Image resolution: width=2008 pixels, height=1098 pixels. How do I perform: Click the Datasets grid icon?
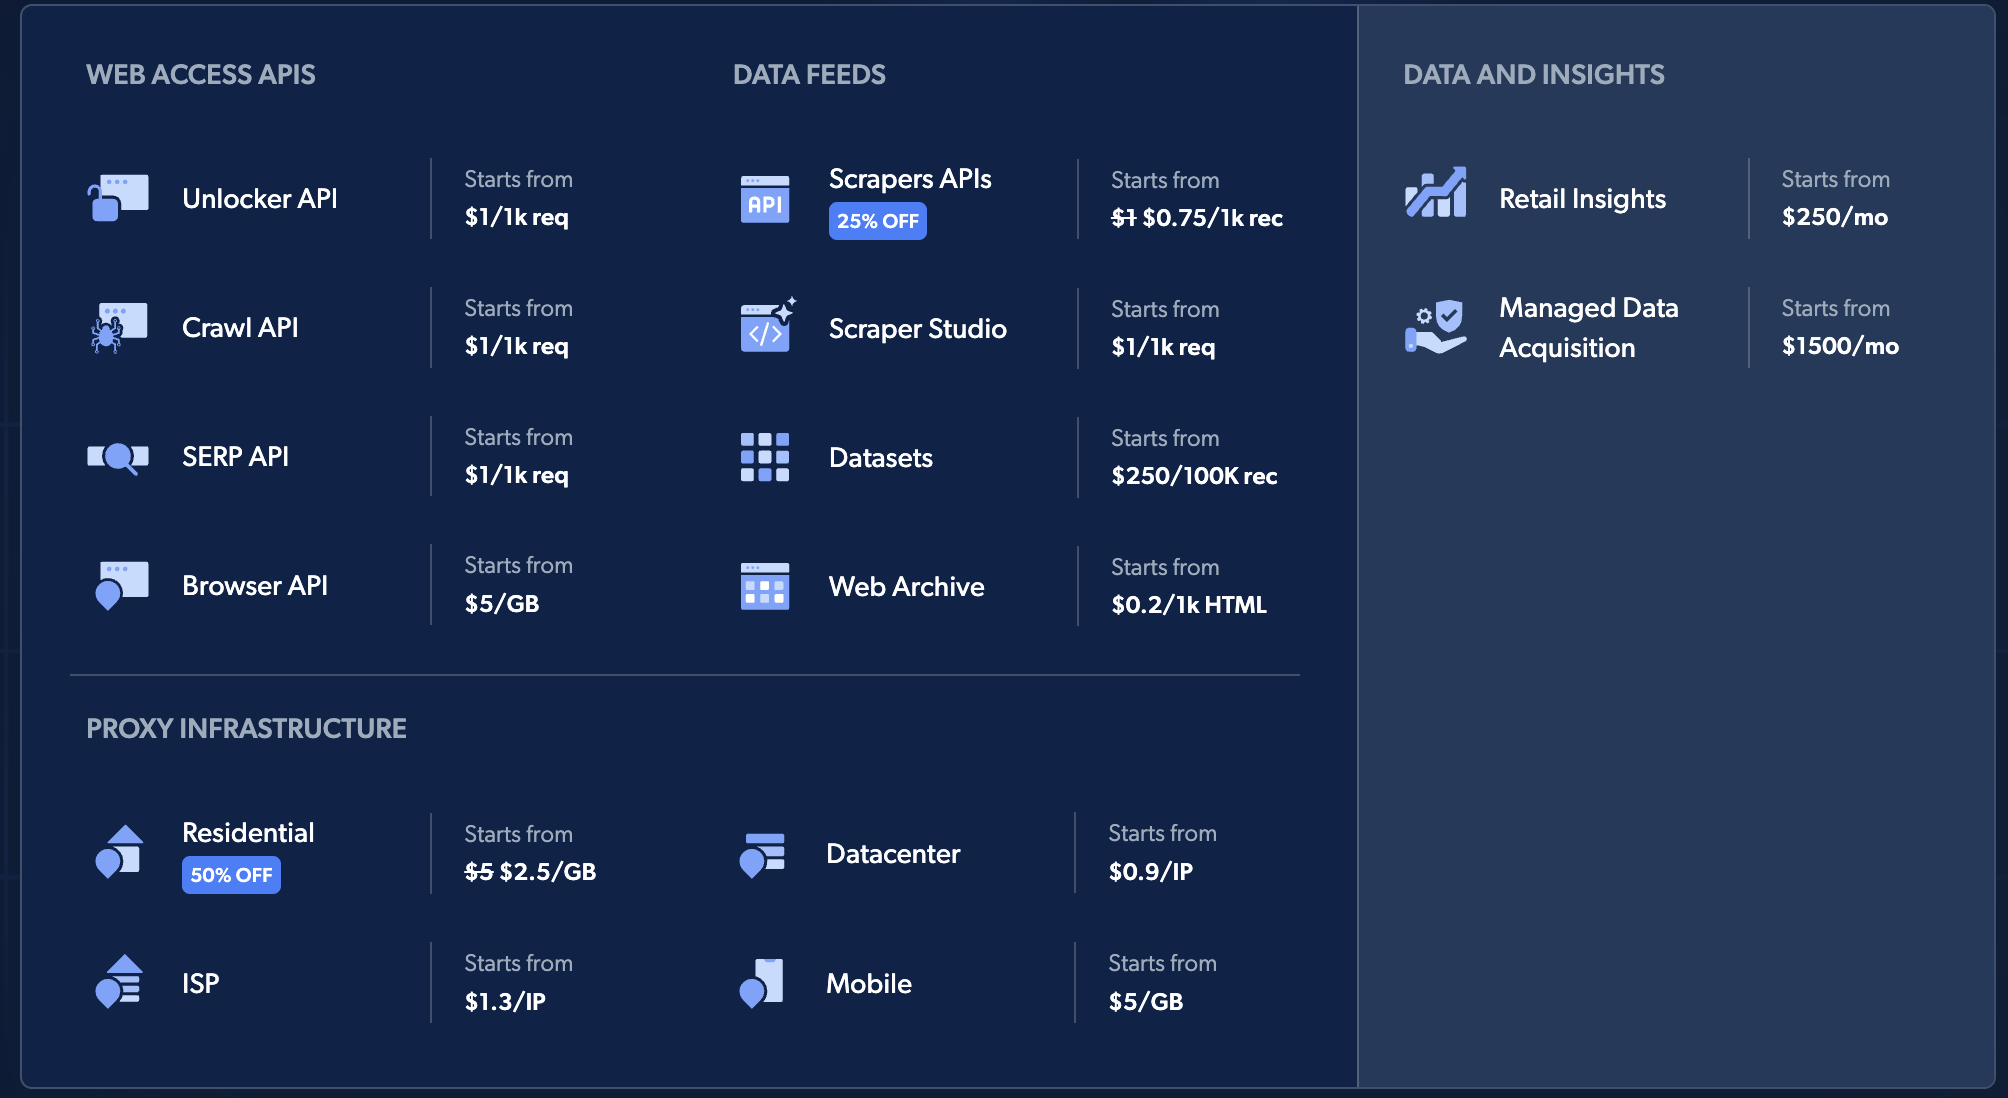(765, 457)
